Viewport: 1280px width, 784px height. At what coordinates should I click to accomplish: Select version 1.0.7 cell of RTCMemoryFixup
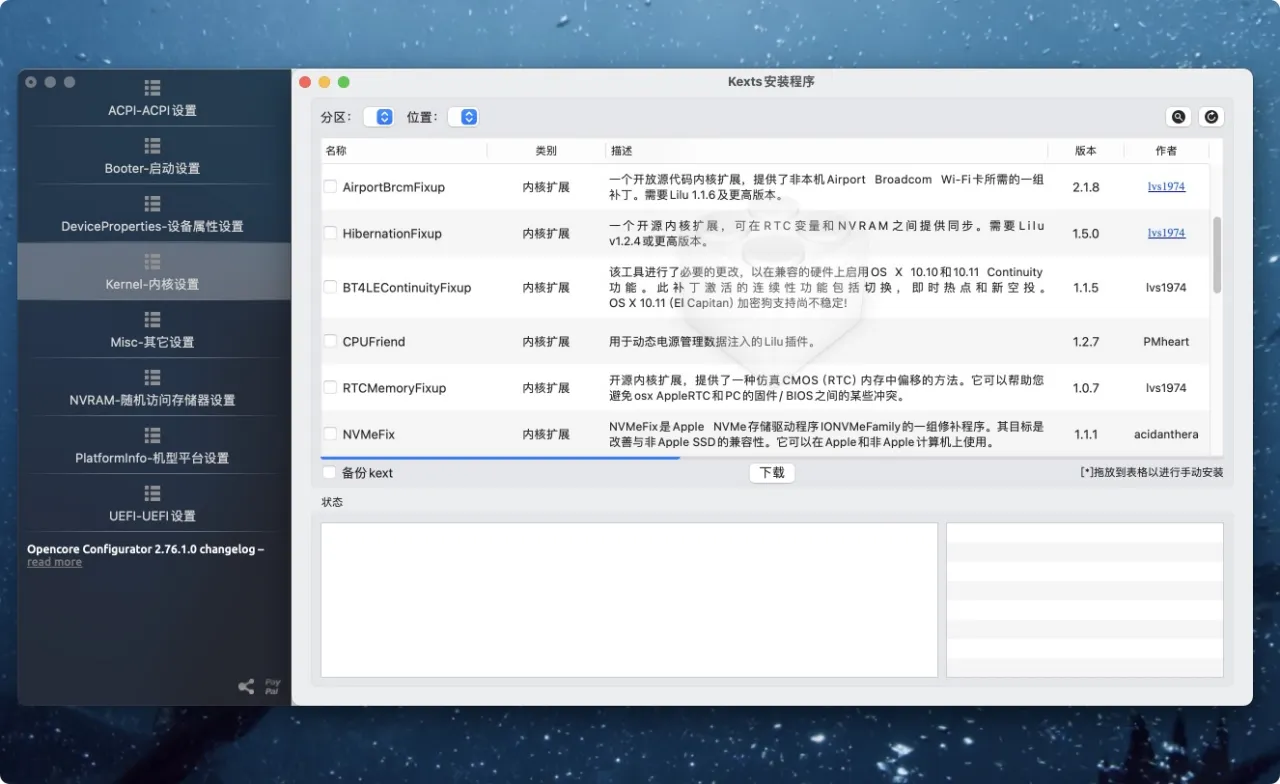[x=1086, y=387]
